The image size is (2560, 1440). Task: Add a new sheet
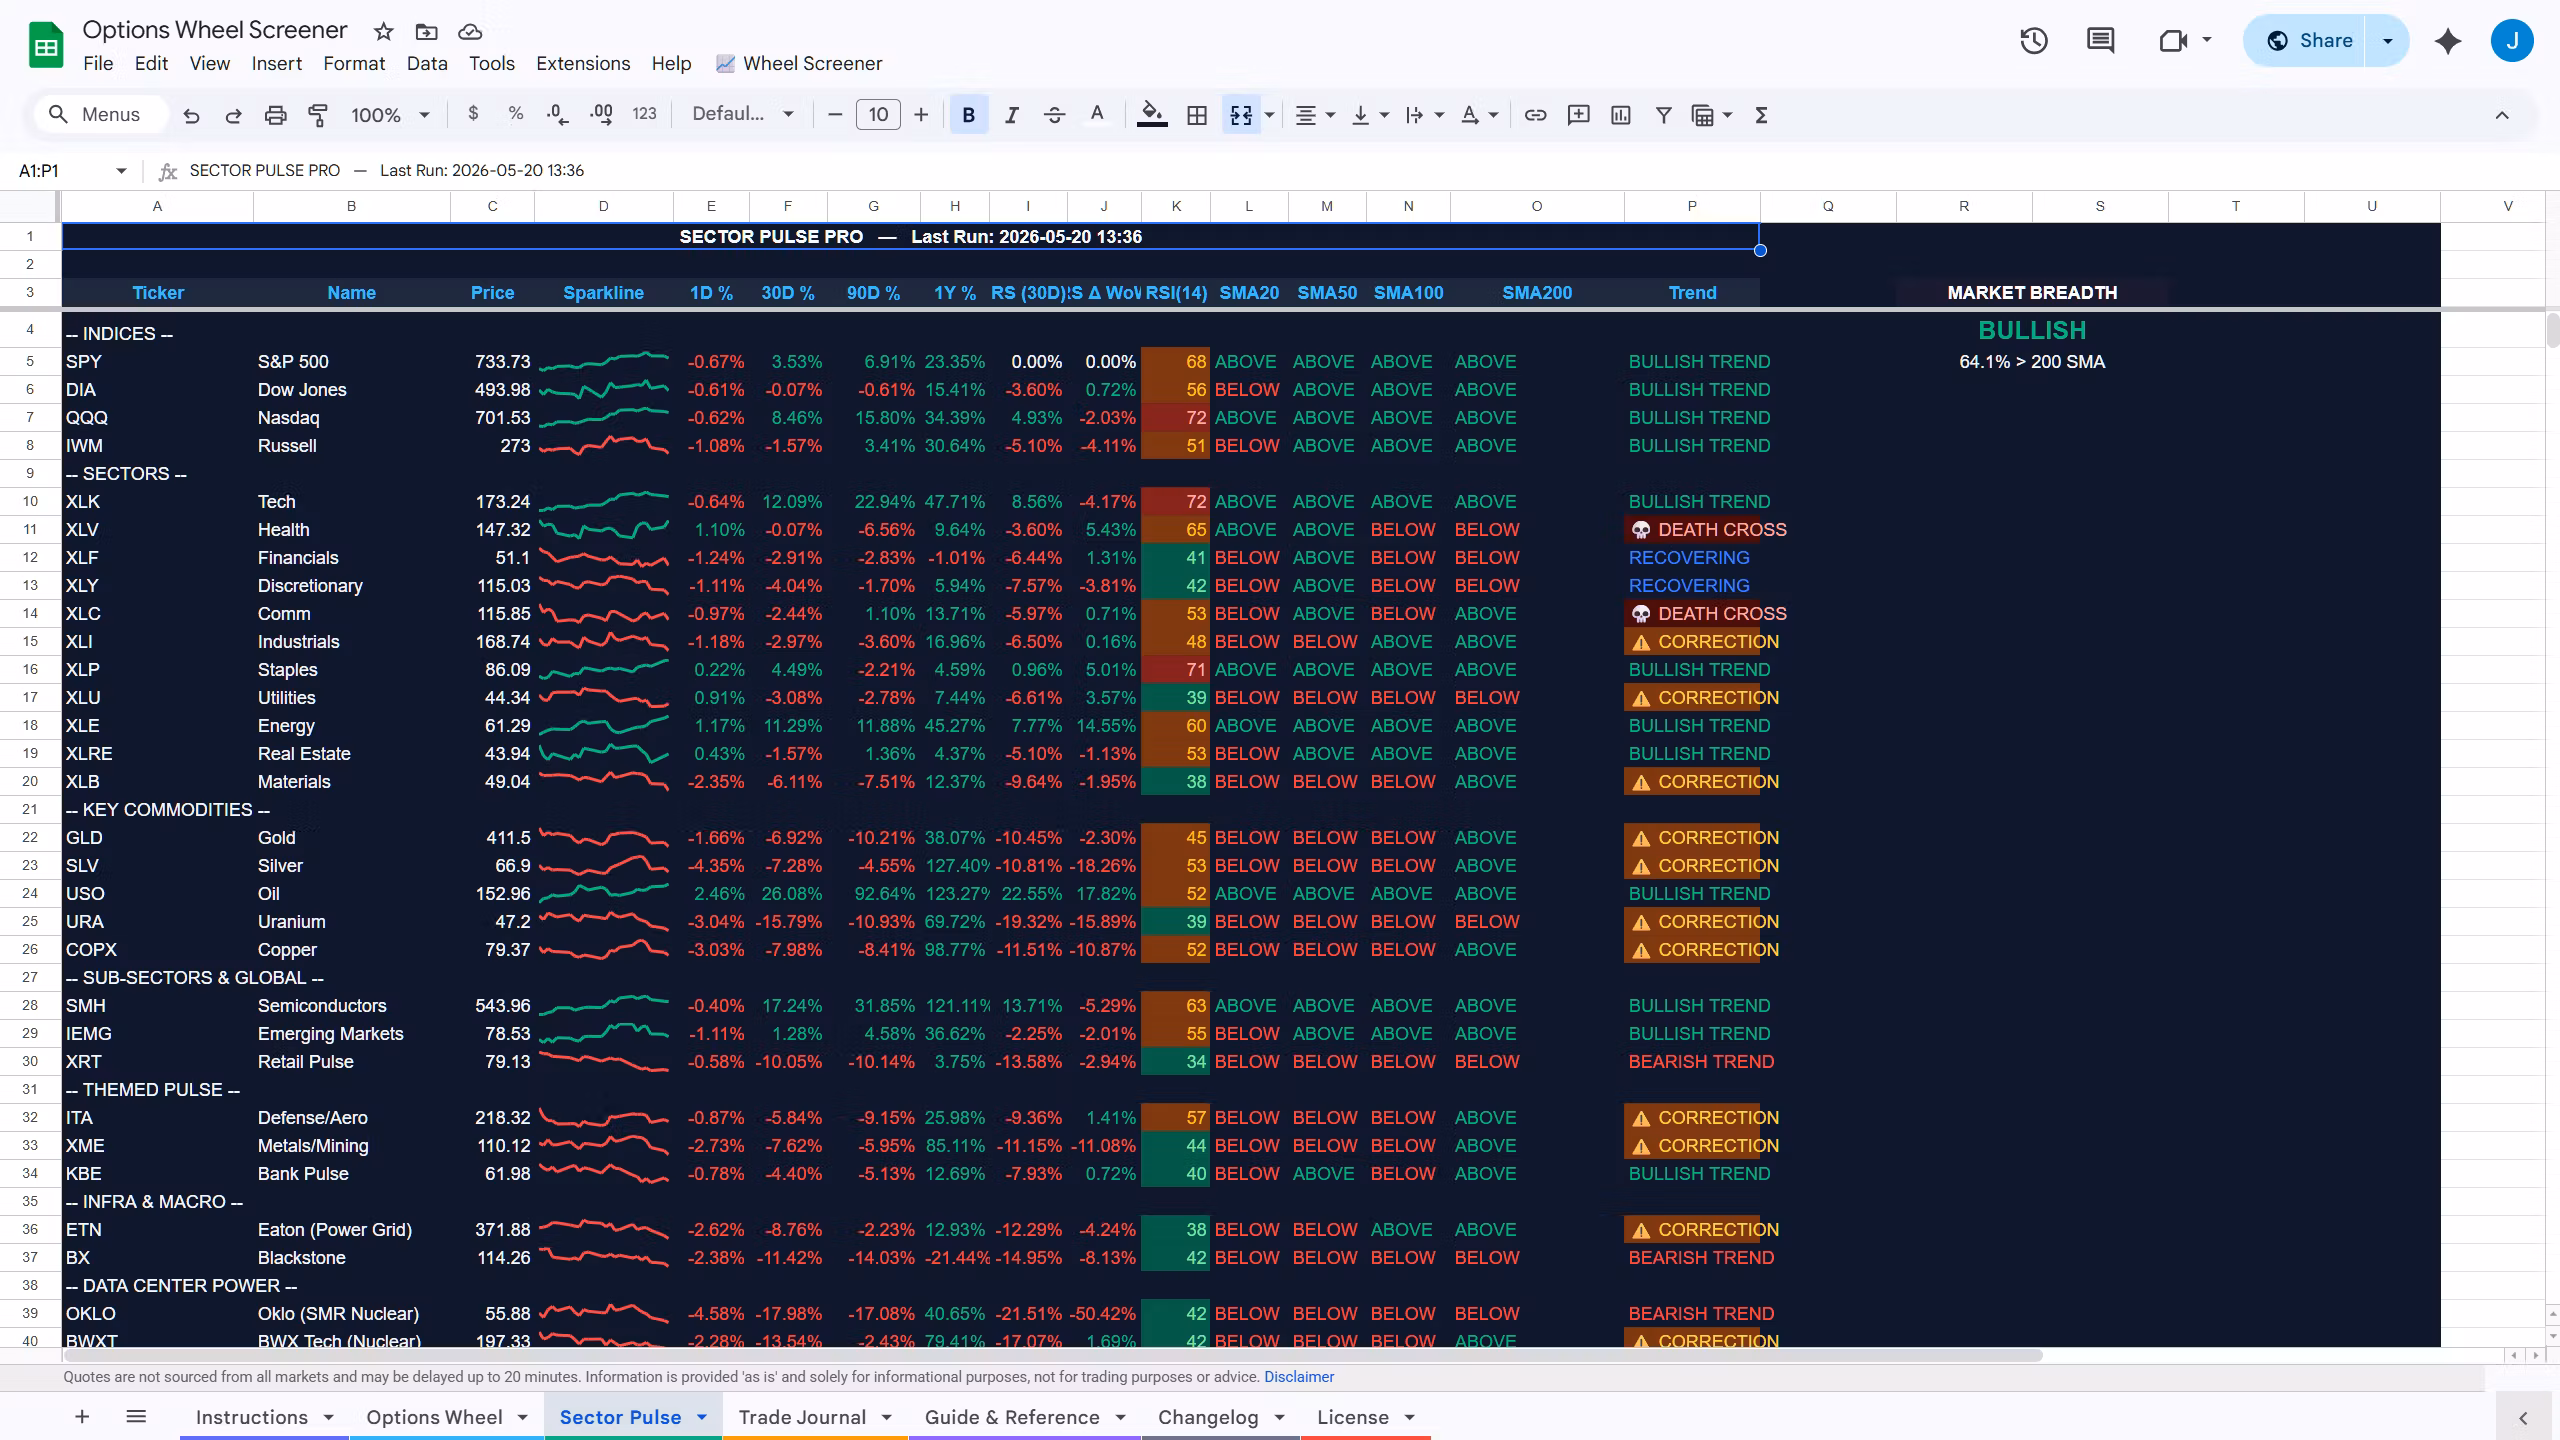click(82, 1417)
